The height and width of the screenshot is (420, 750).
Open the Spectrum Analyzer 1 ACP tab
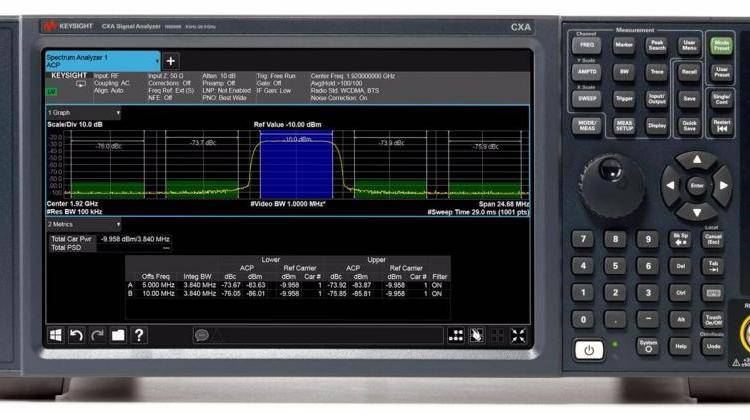[102, 61]
